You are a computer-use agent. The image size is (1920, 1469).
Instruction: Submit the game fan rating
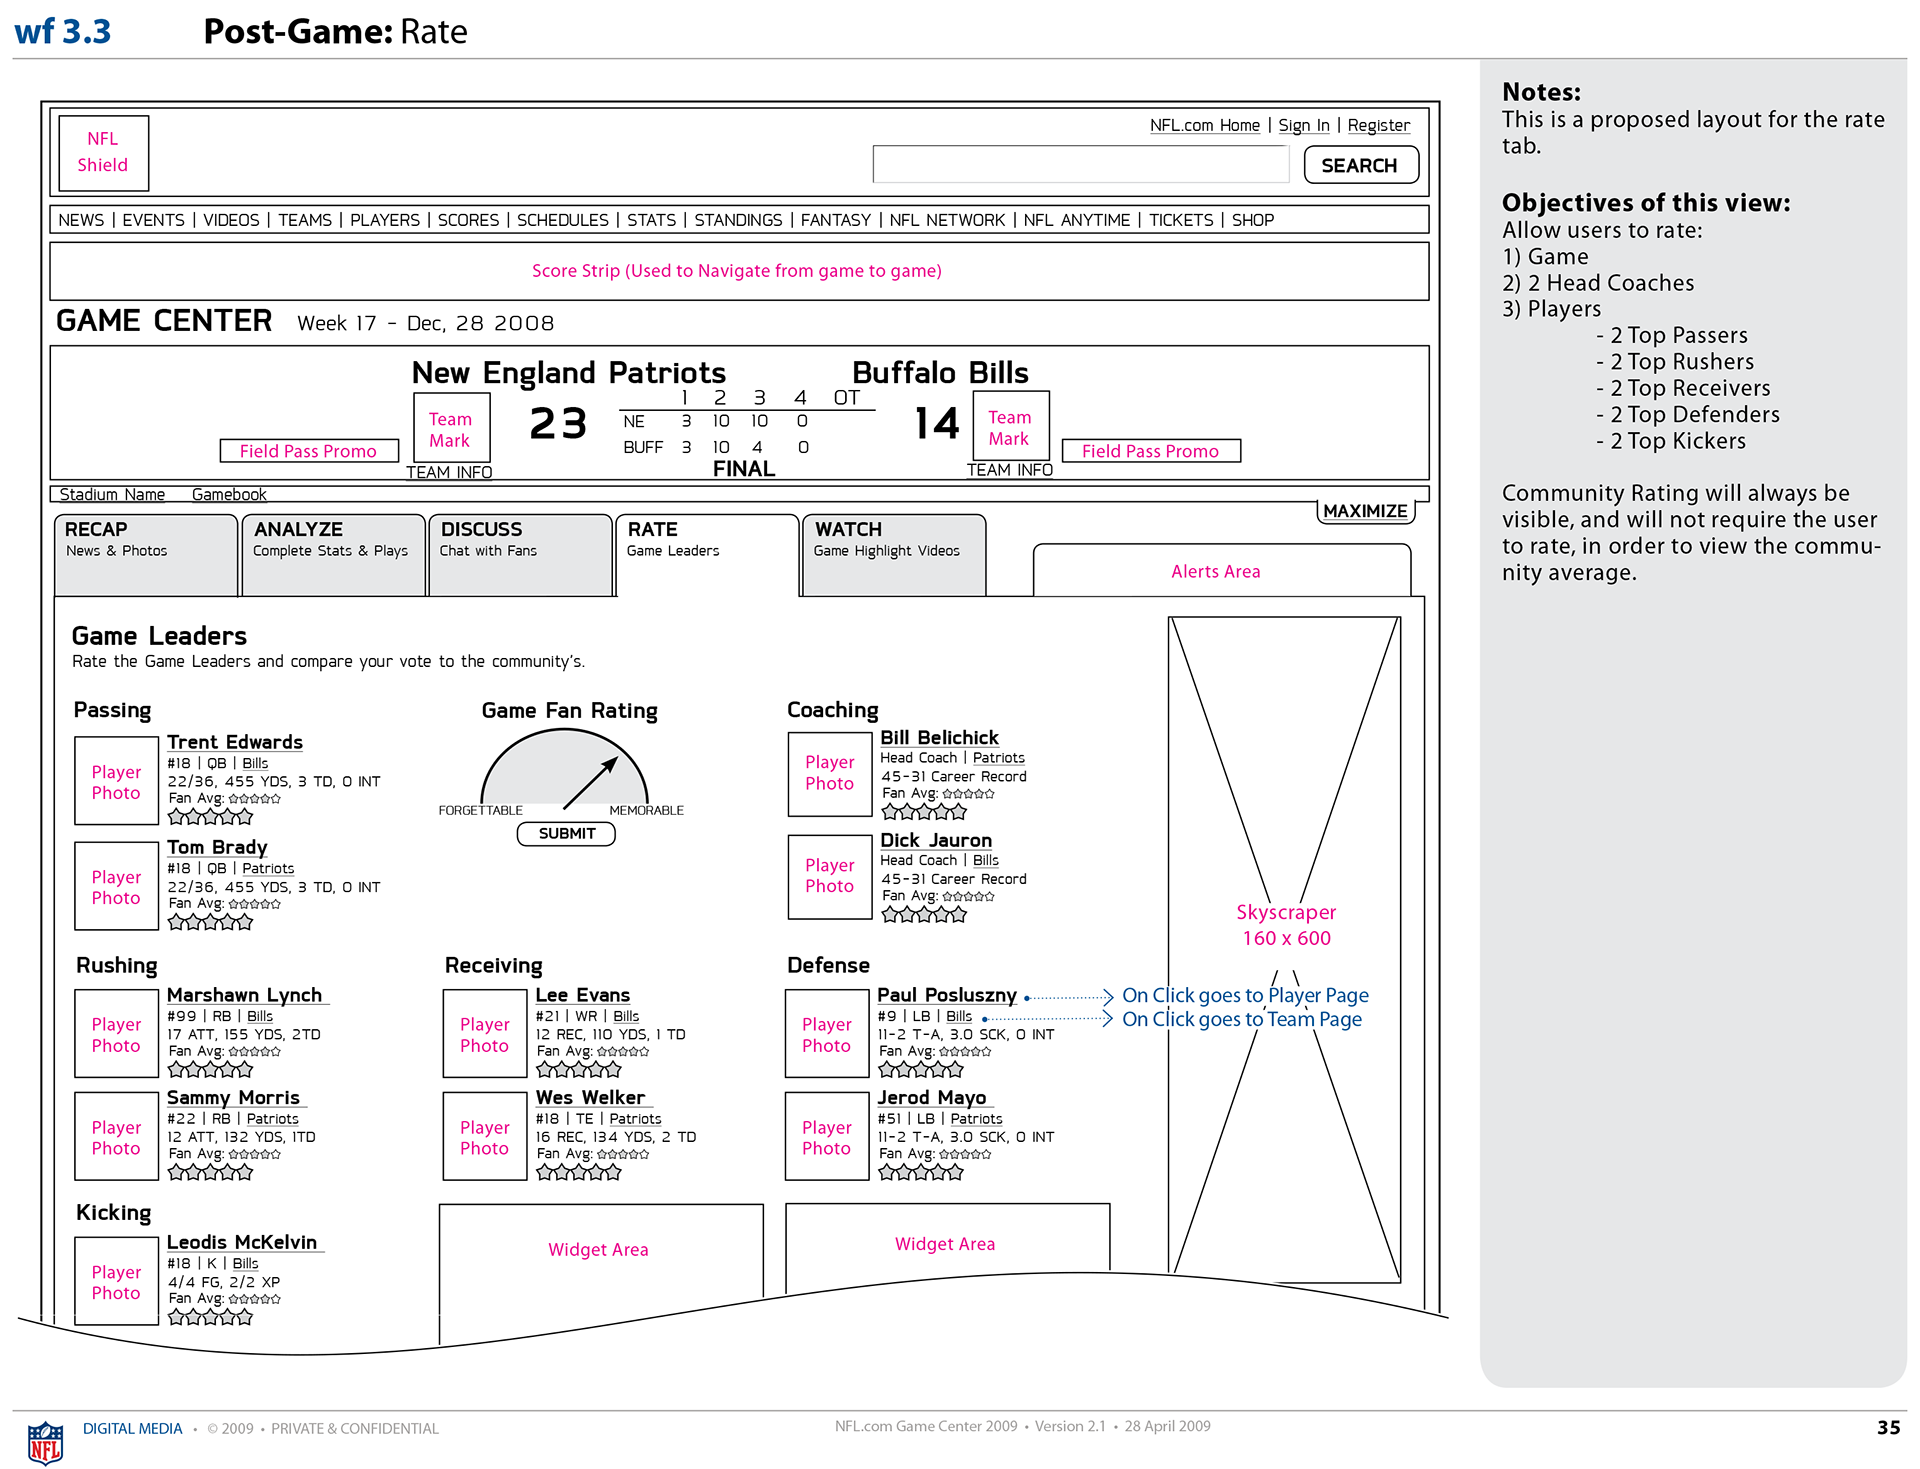tap(566, 834)
